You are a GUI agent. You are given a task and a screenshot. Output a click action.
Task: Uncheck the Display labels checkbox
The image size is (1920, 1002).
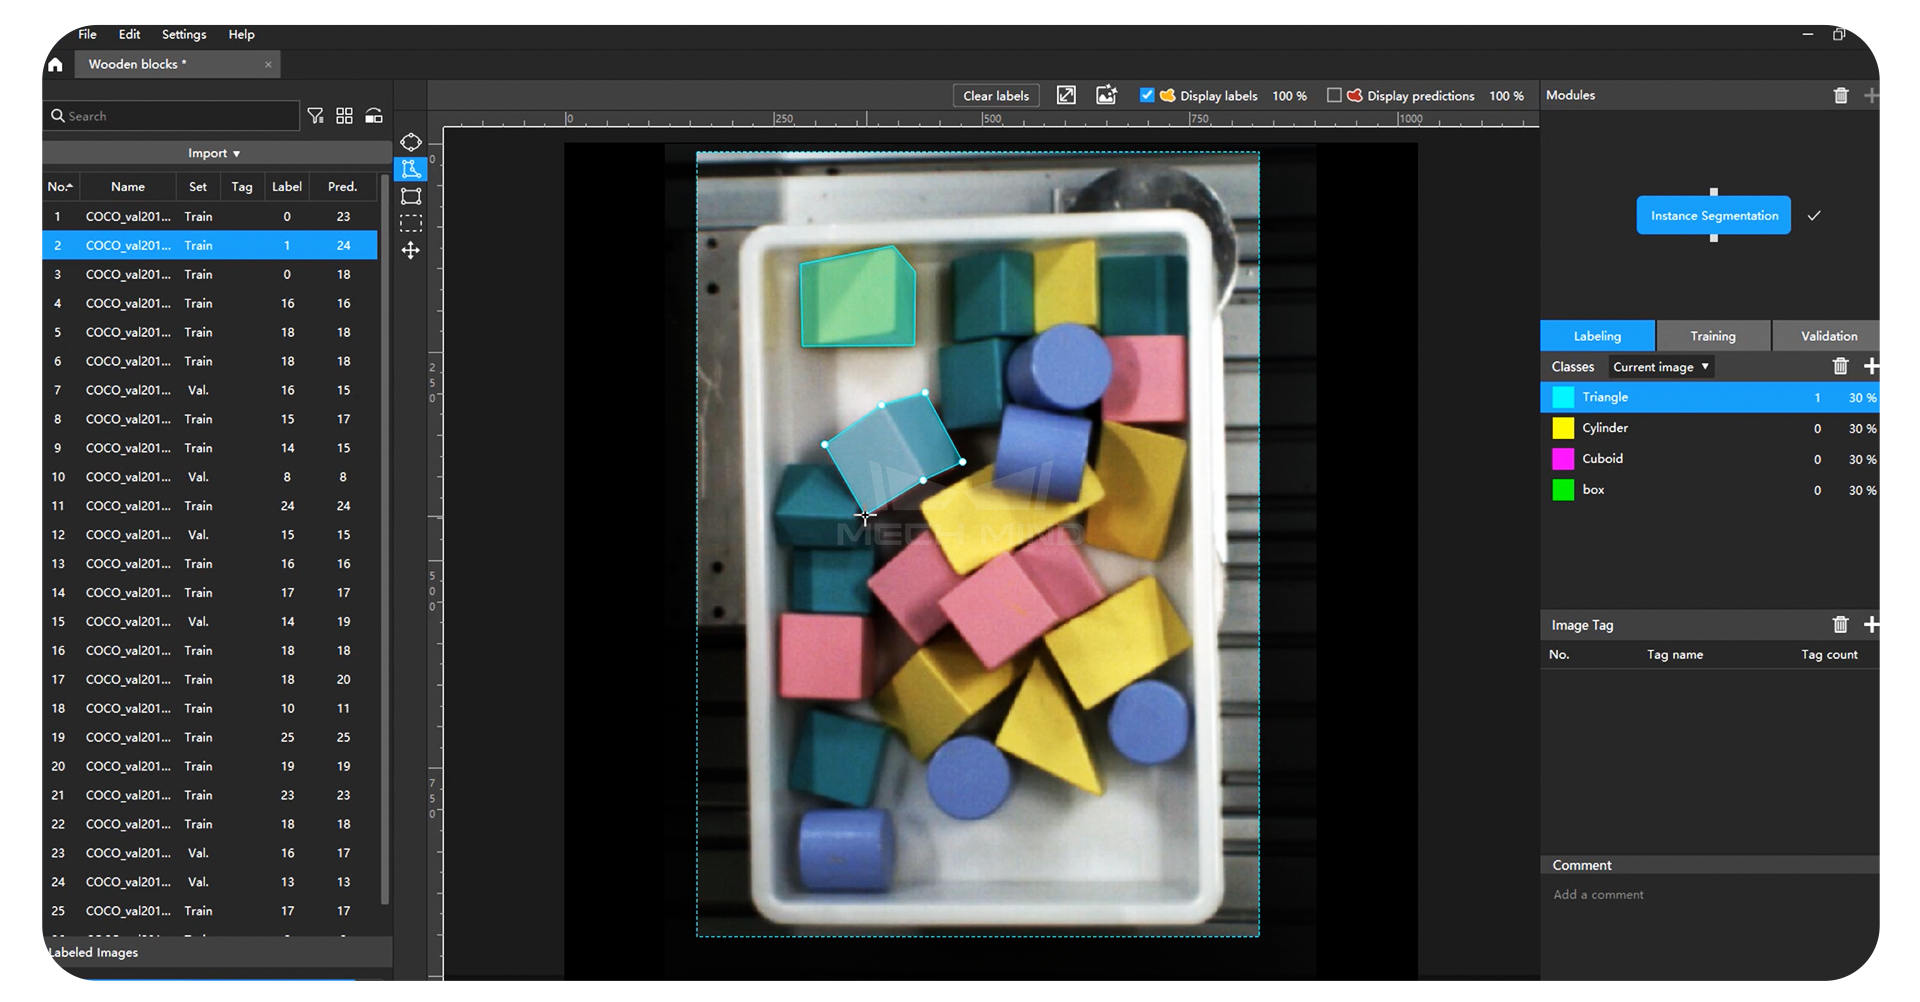1146,95
